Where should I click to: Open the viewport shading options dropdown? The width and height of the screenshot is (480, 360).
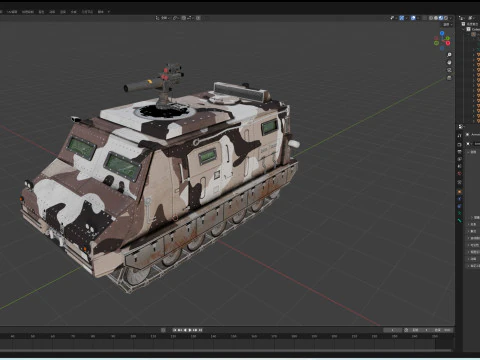click(451, 18)
